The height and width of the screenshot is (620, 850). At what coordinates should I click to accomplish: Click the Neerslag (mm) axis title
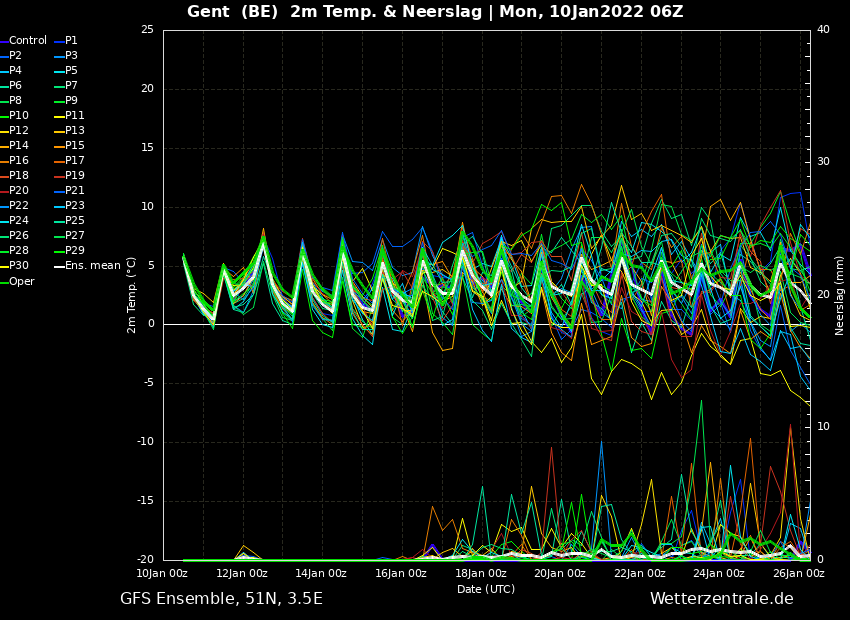click(840, 295)
